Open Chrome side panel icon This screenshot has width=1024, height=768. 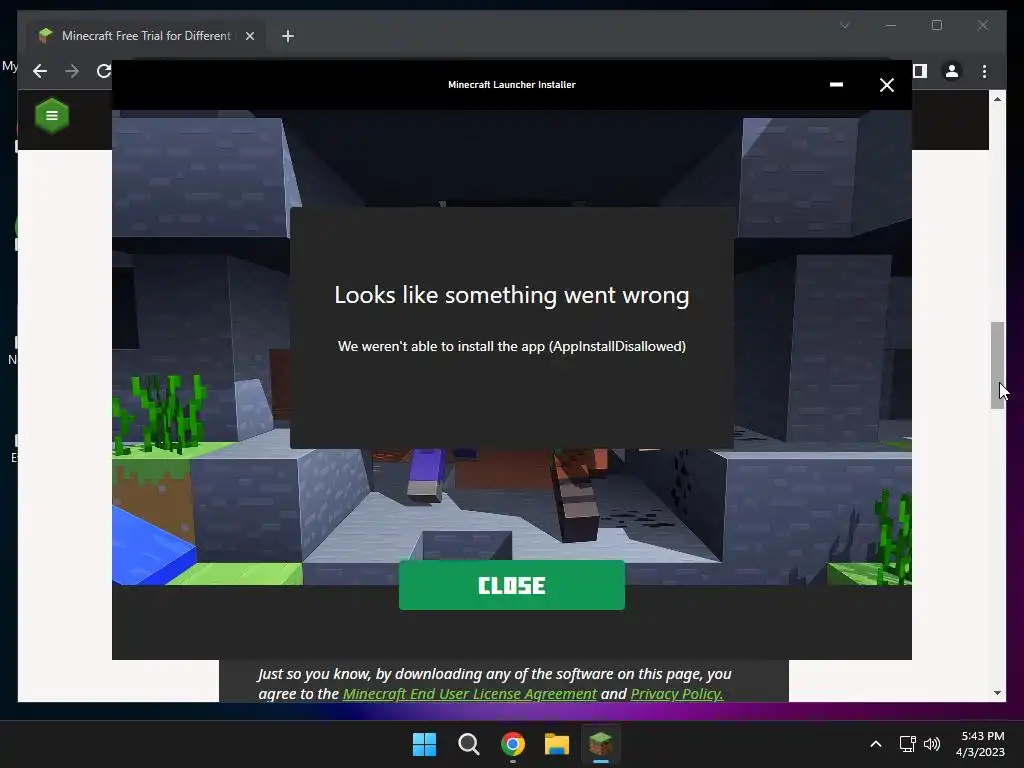click(x=920, y=71)
